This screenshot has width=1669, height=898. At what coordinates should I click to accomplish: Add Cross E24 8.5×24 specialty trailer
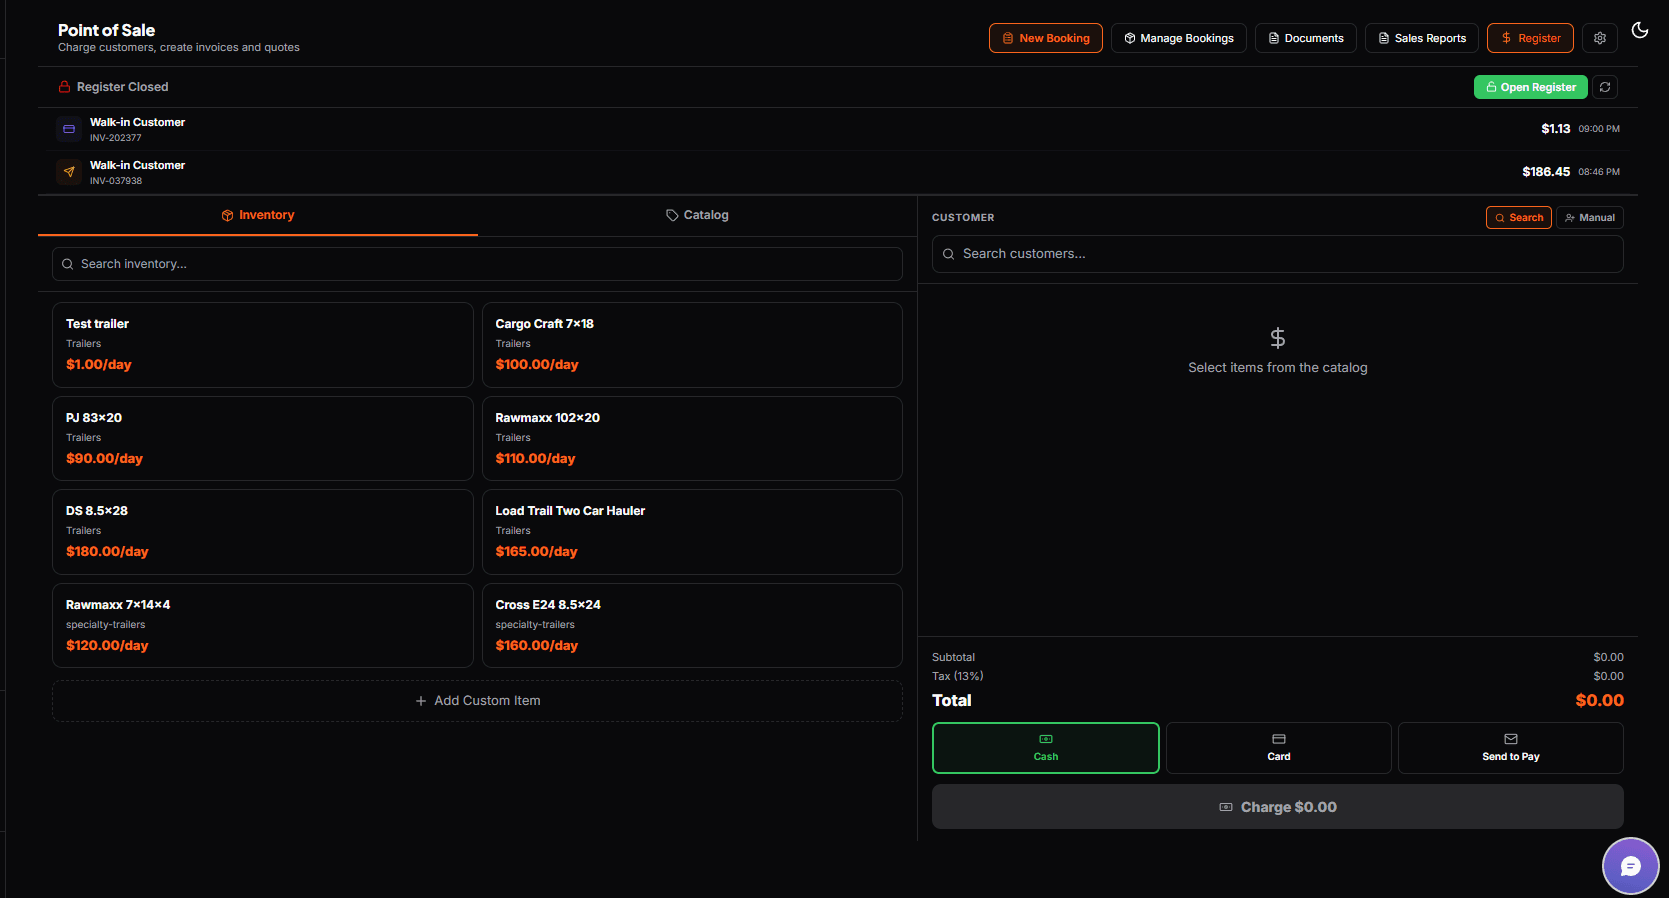[x=692, y=625]
